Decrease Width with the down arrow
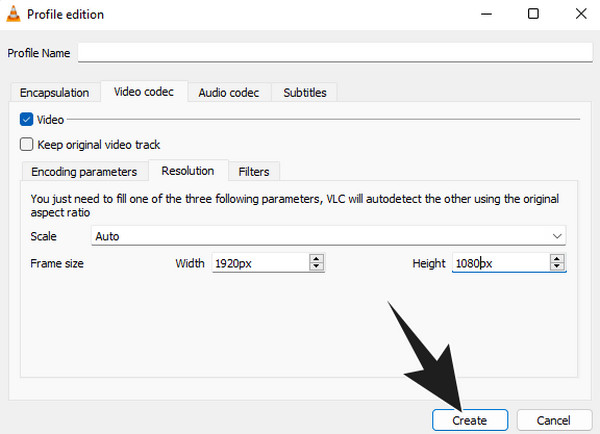The image size is (600, 434). 316,267
